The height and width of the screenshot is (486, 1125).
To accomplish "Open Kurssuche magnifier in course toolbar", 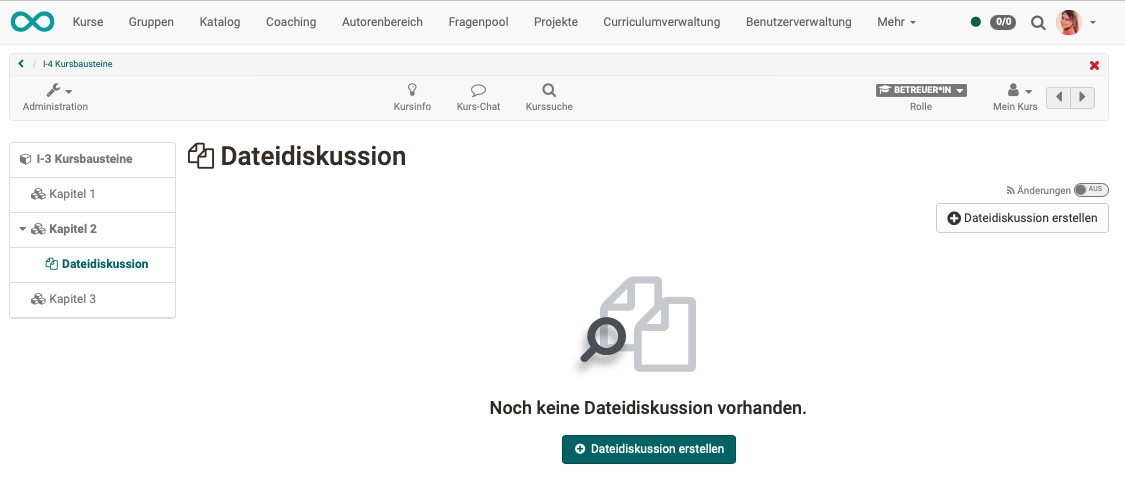I will coord(549,90).
